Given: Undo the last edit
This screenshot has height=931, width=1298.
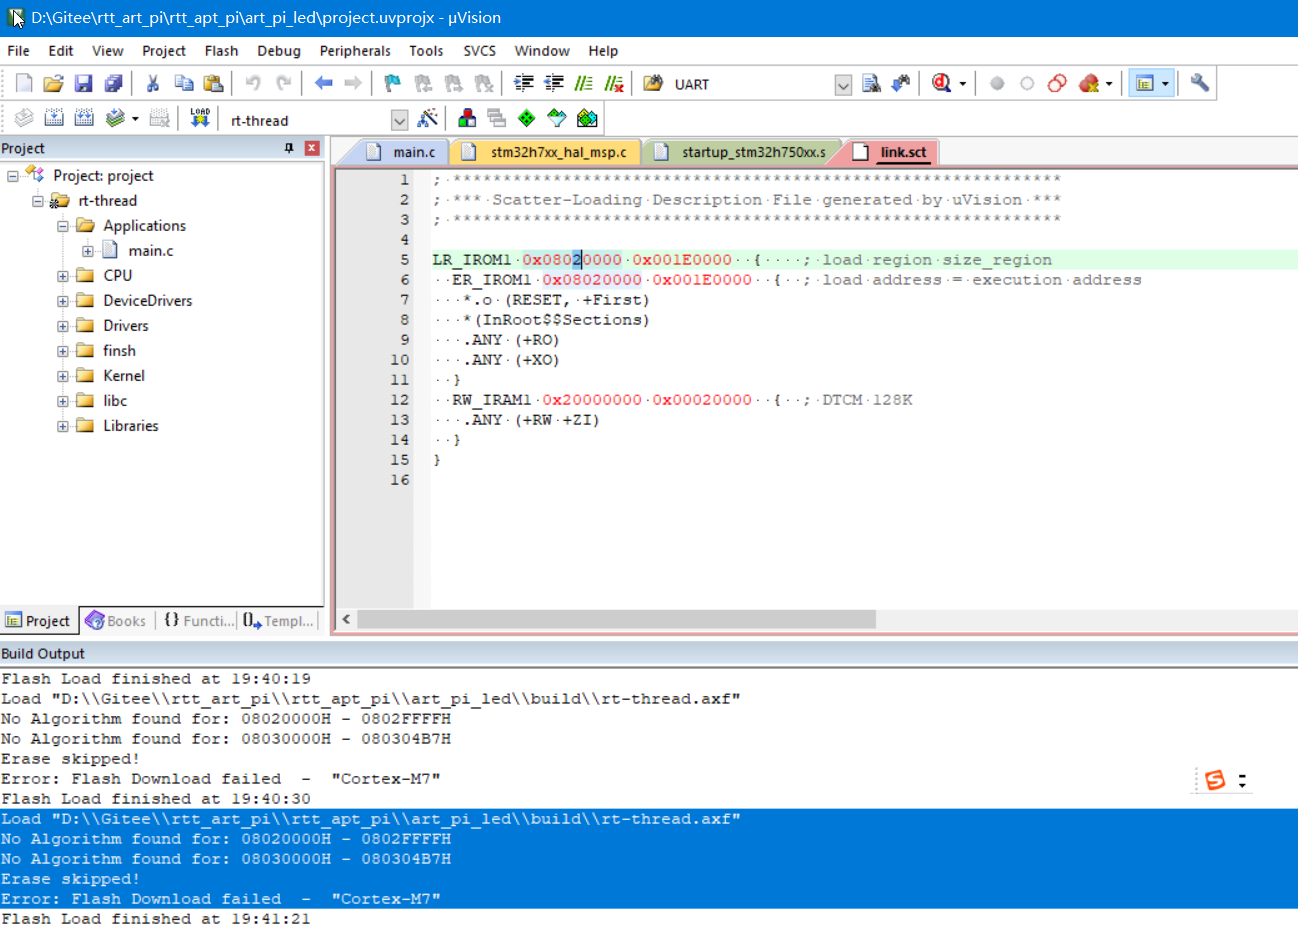Looking at the screenshot, I should tap(253, 84).
